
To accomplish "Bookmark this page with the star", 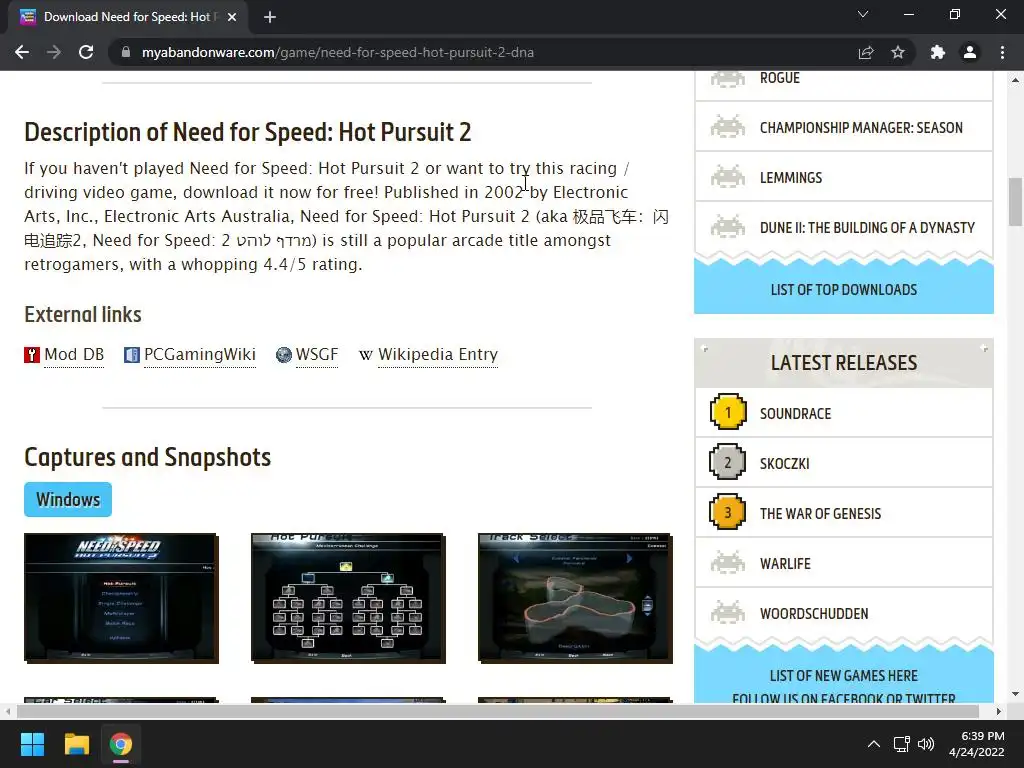I will click(x=898, y=52).
